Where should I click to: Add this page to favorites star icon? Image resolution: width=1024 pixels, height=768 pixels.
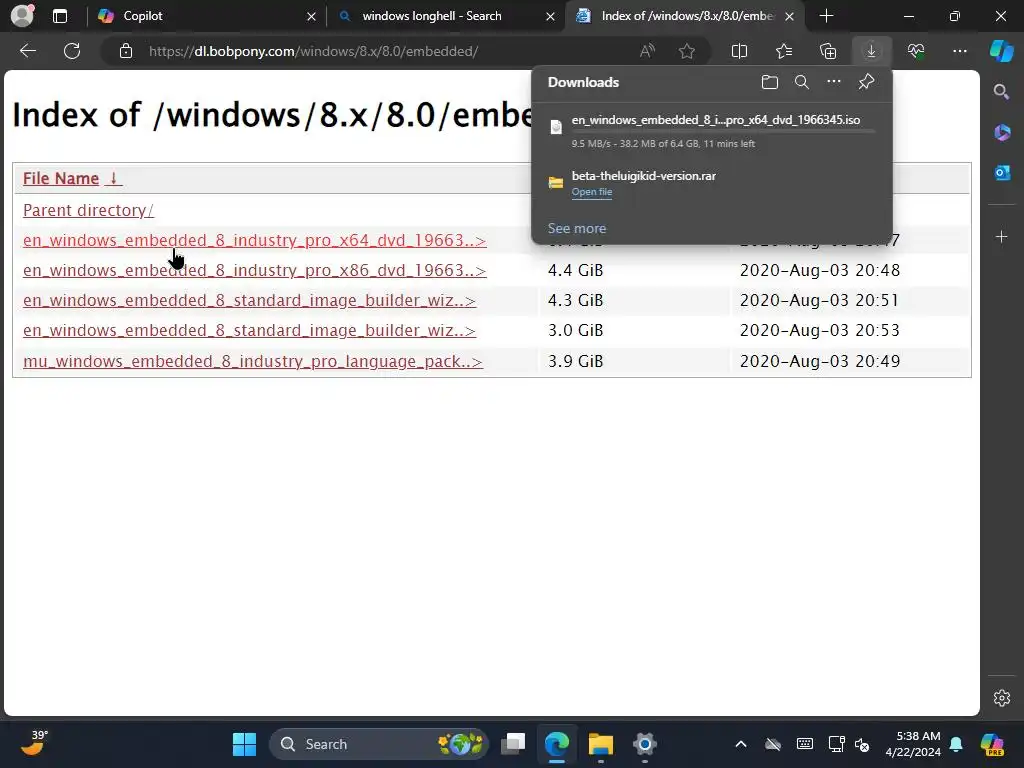[686, 51]
